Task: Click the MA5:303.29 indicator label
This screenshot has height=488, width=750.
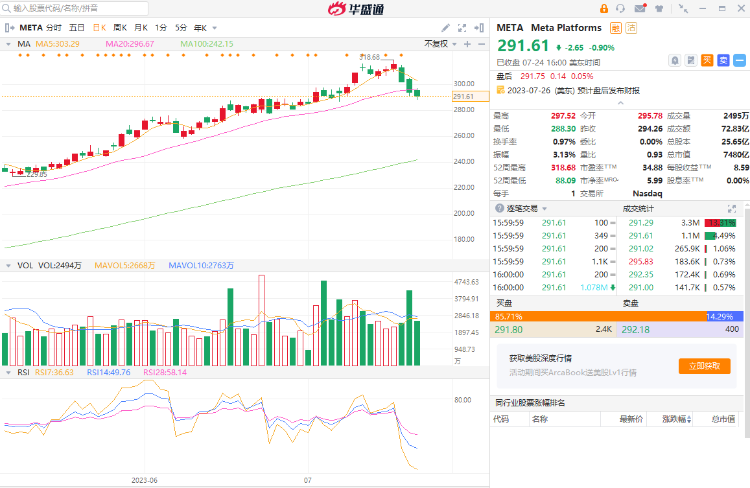Action: [x=57, y=44]
